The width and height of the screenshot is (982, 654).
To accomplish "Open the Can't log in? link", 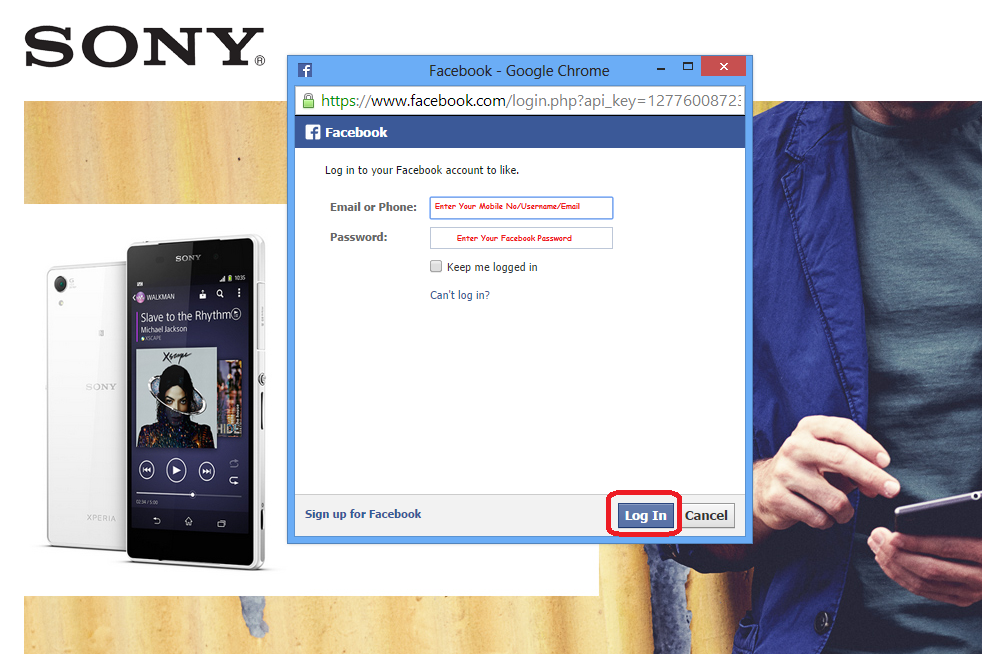I will click(460, 295).
